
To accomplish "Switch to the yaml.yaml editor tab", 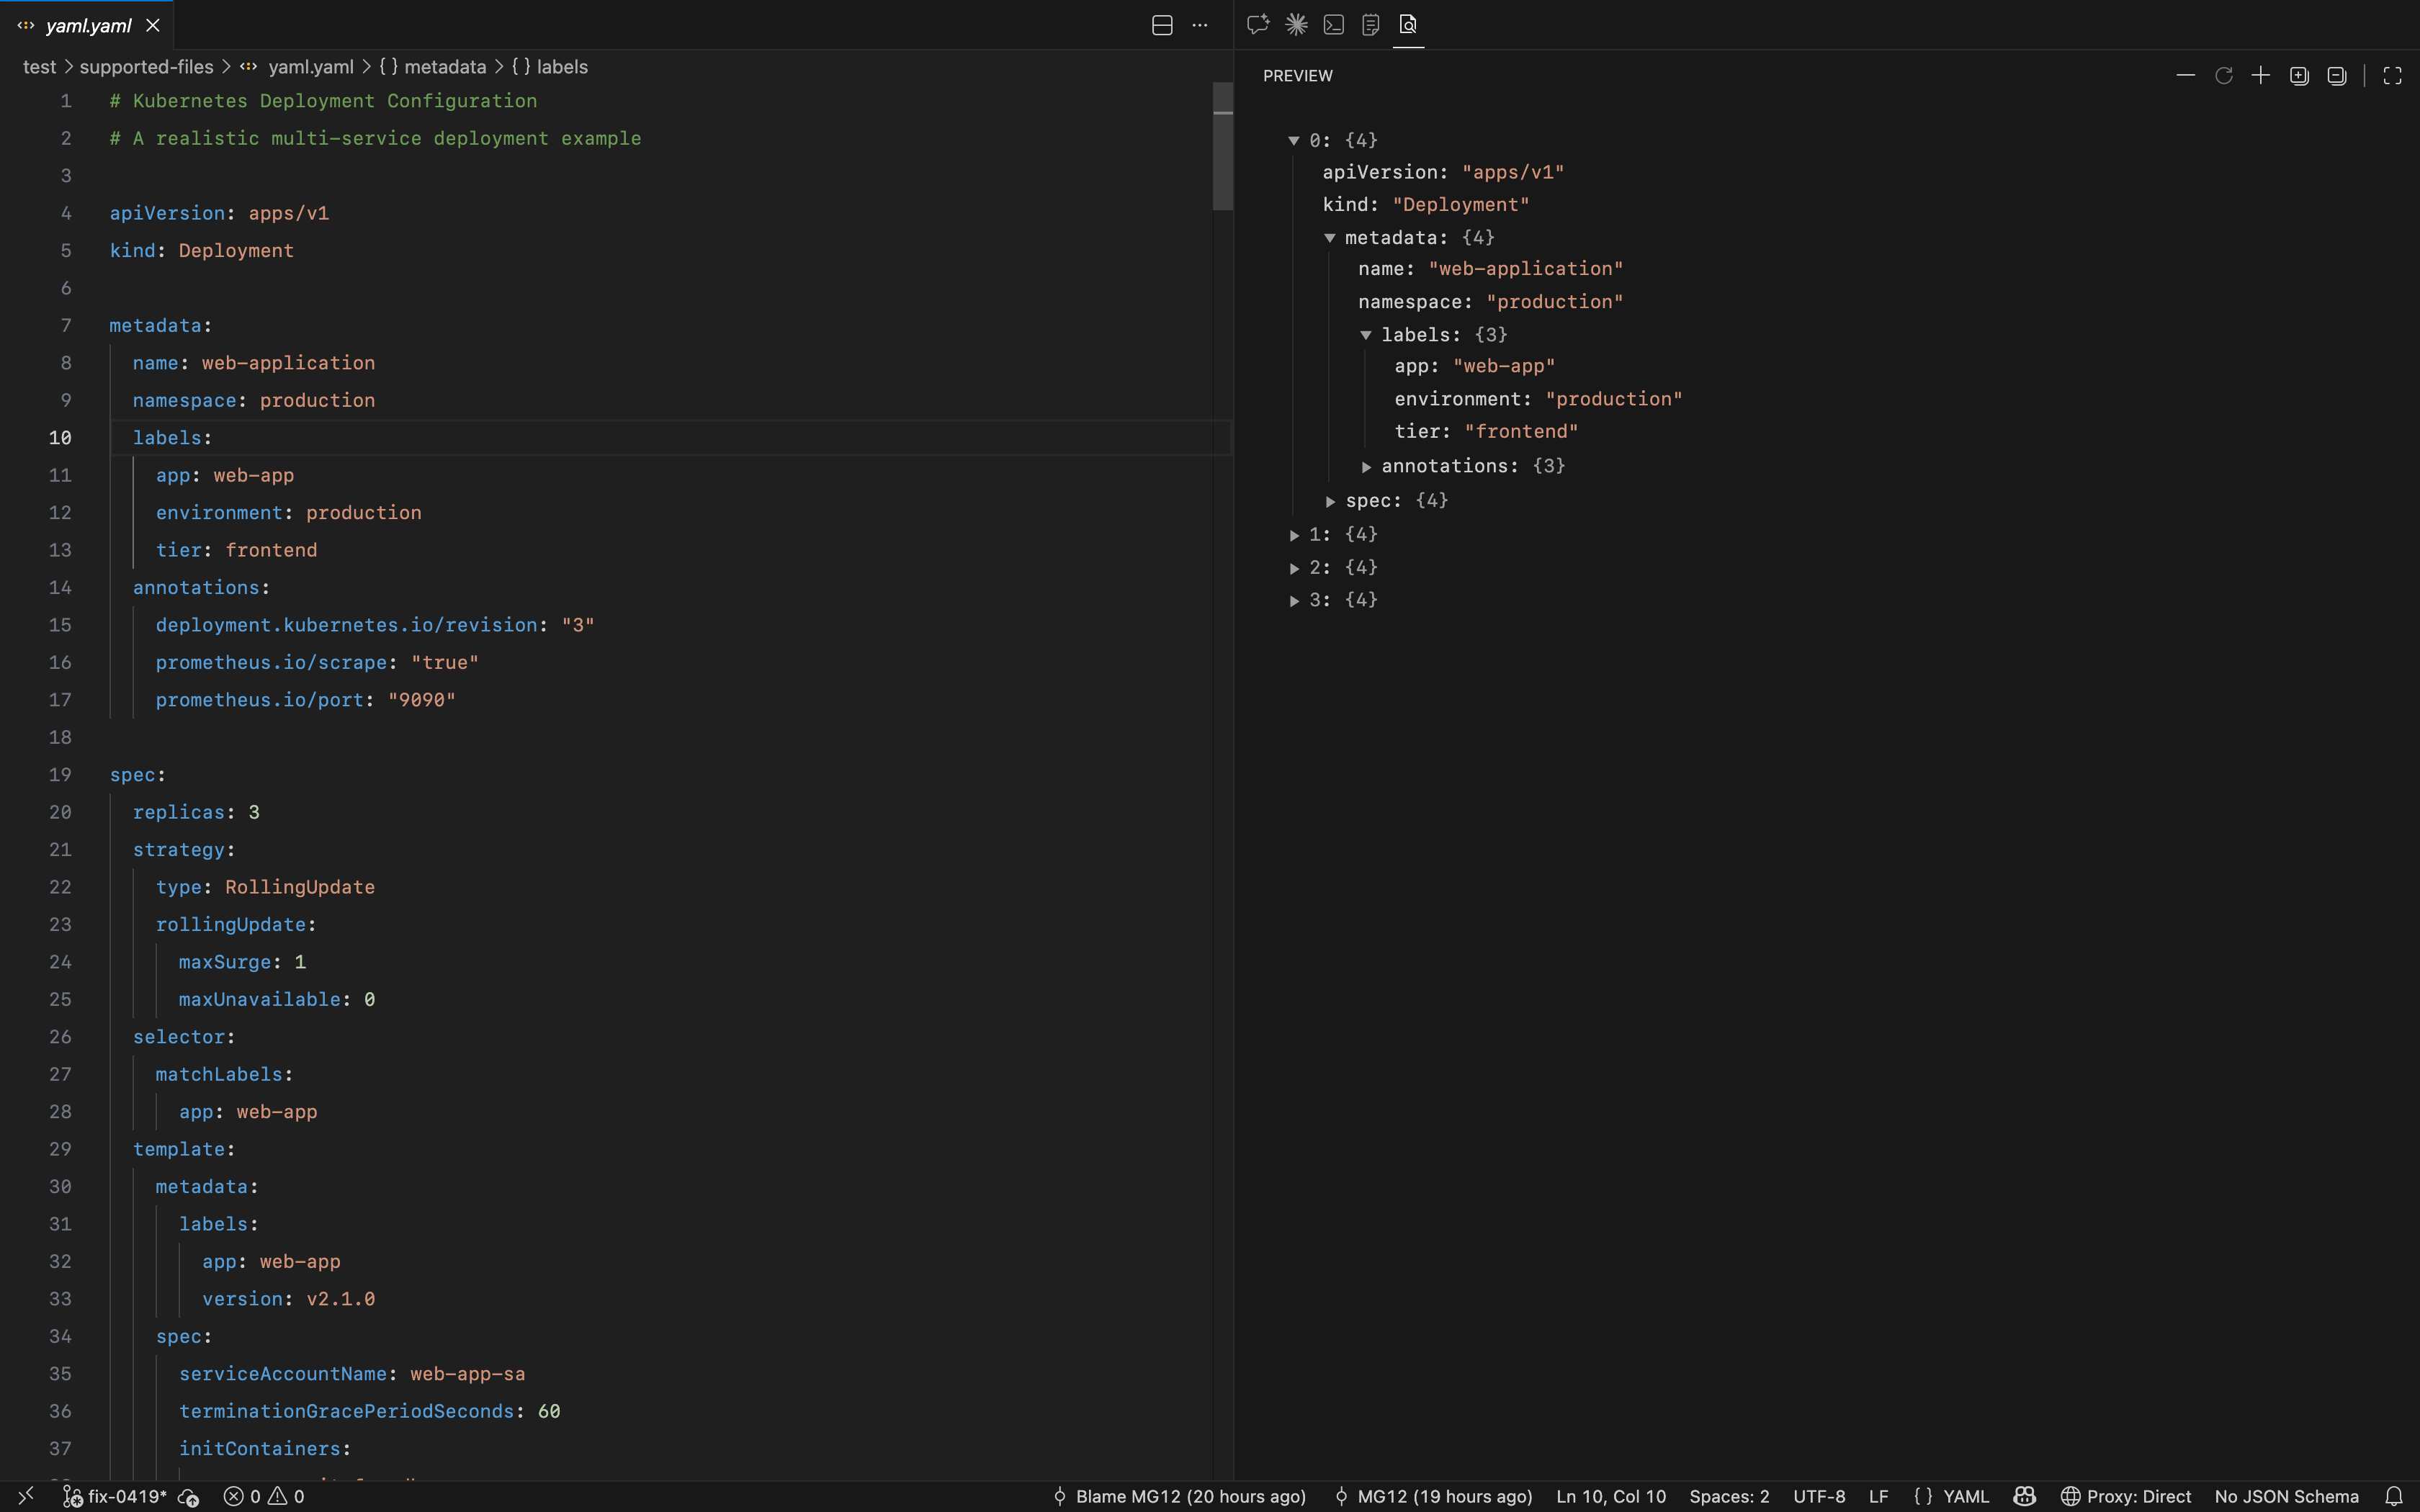I will point(87,25).
